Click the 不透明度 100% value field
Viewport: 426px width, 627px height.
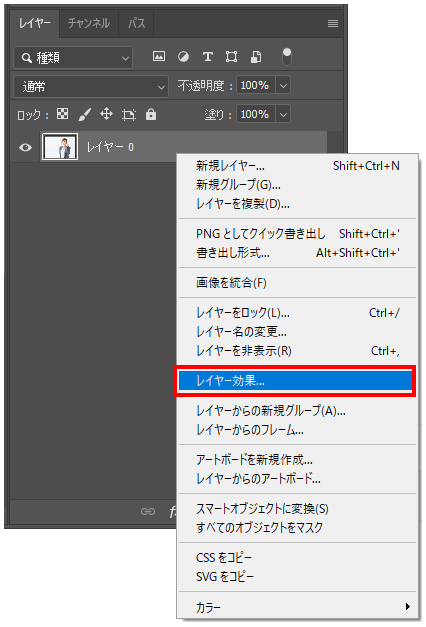(x=256, y=85)
